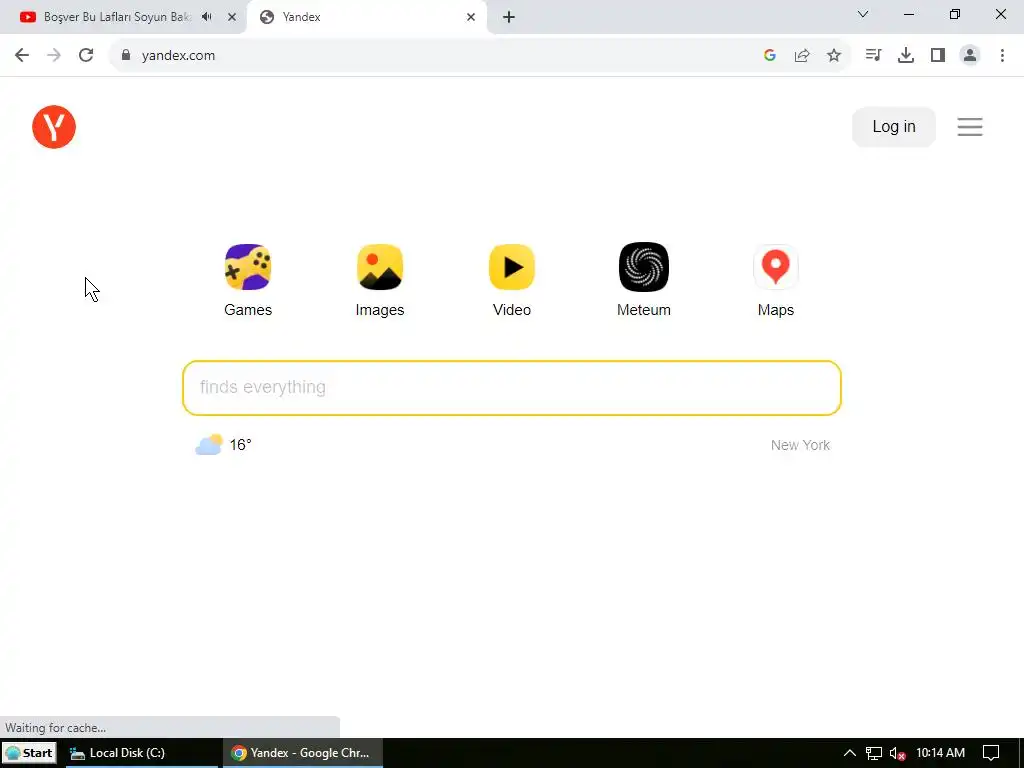Open the Maps service icon

click(x=775, y=267)
